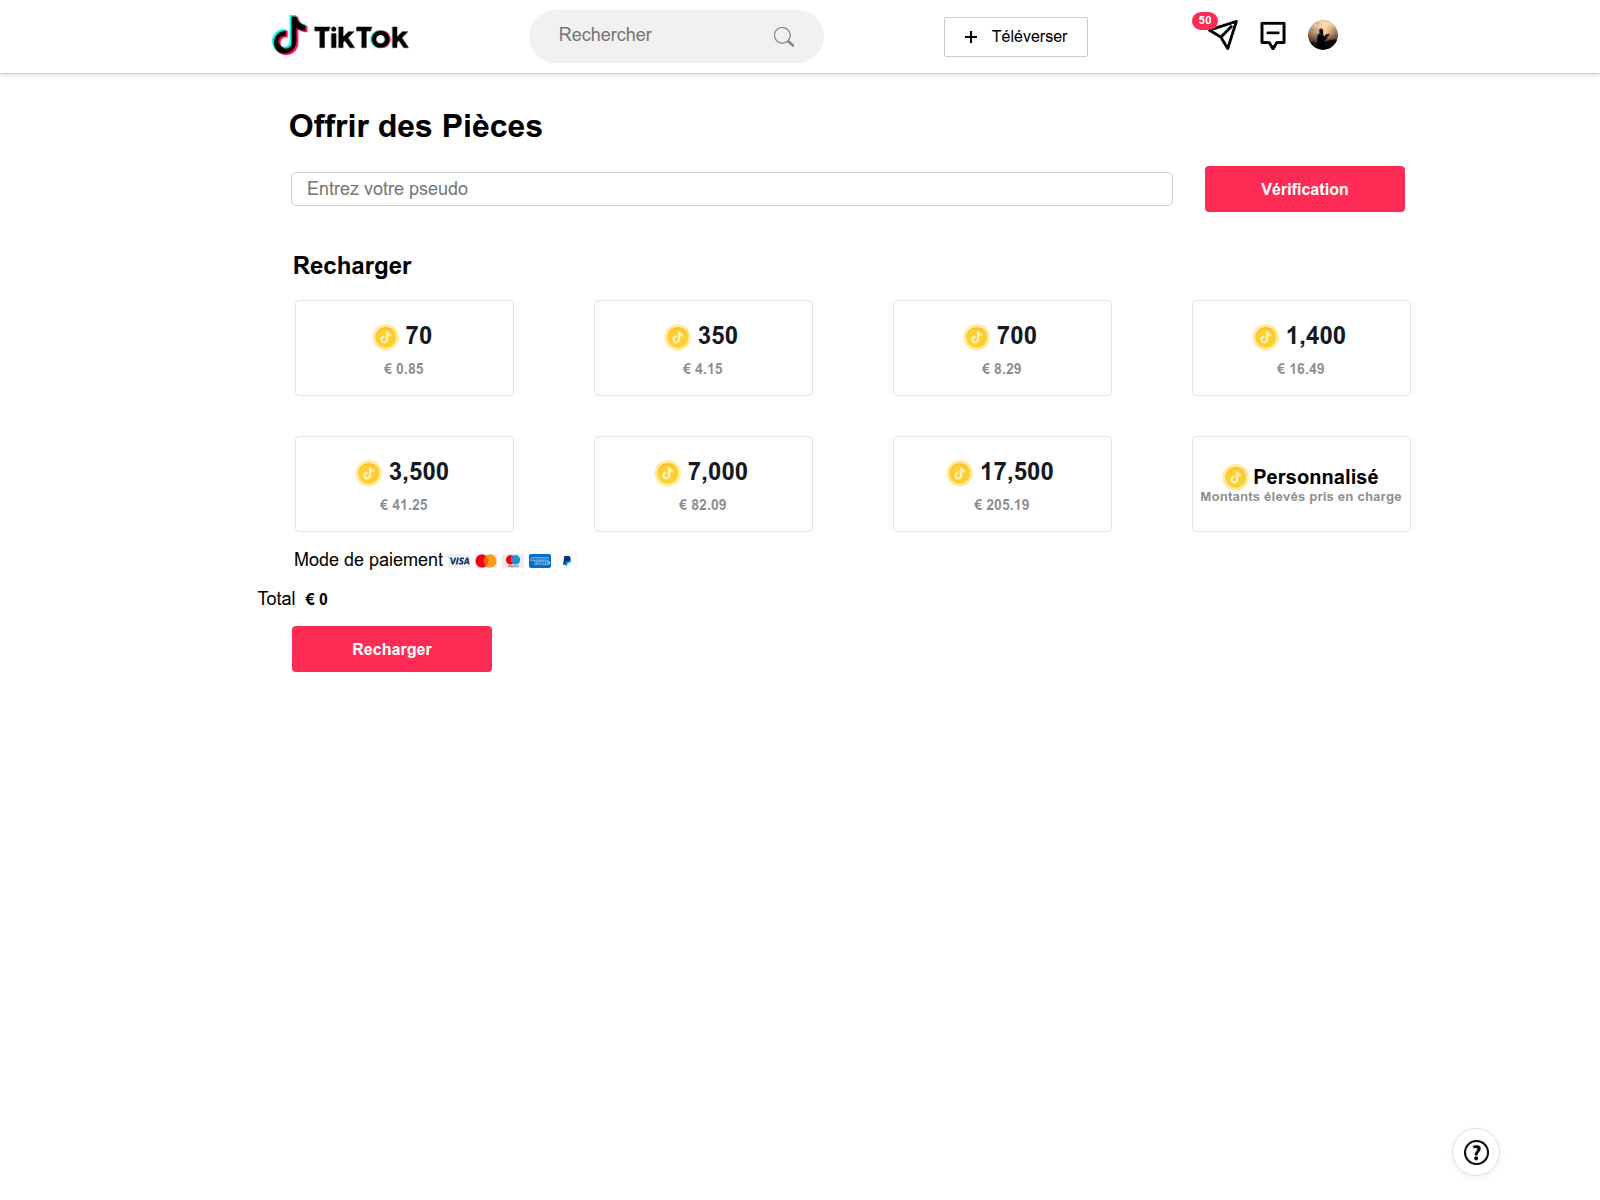Pick PayPal as payment method
Image resolution: width=1600 pixels, height=1200 pixels.
565,560
